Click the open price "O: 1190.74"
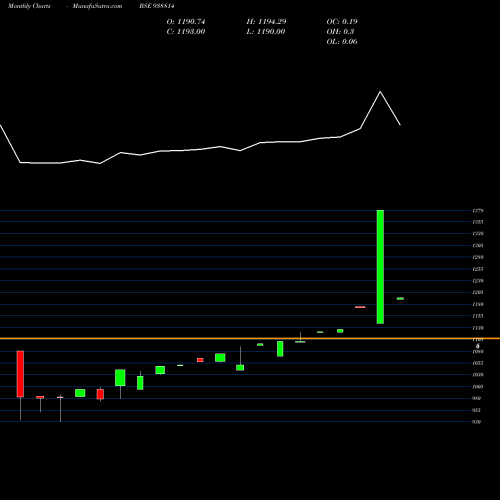500x500 pixels. [x=186, y=22]
